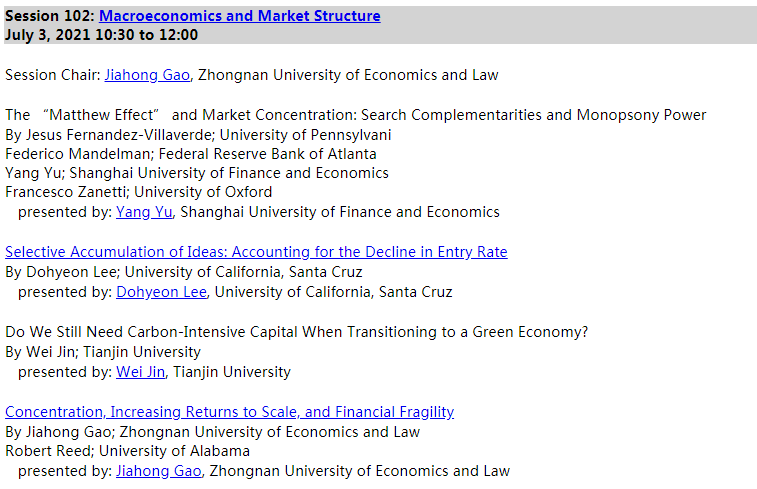Click the "By Wei Jin; Tianjin University" author line
This screenshot has width=757, height=489.
pos(103,352)
